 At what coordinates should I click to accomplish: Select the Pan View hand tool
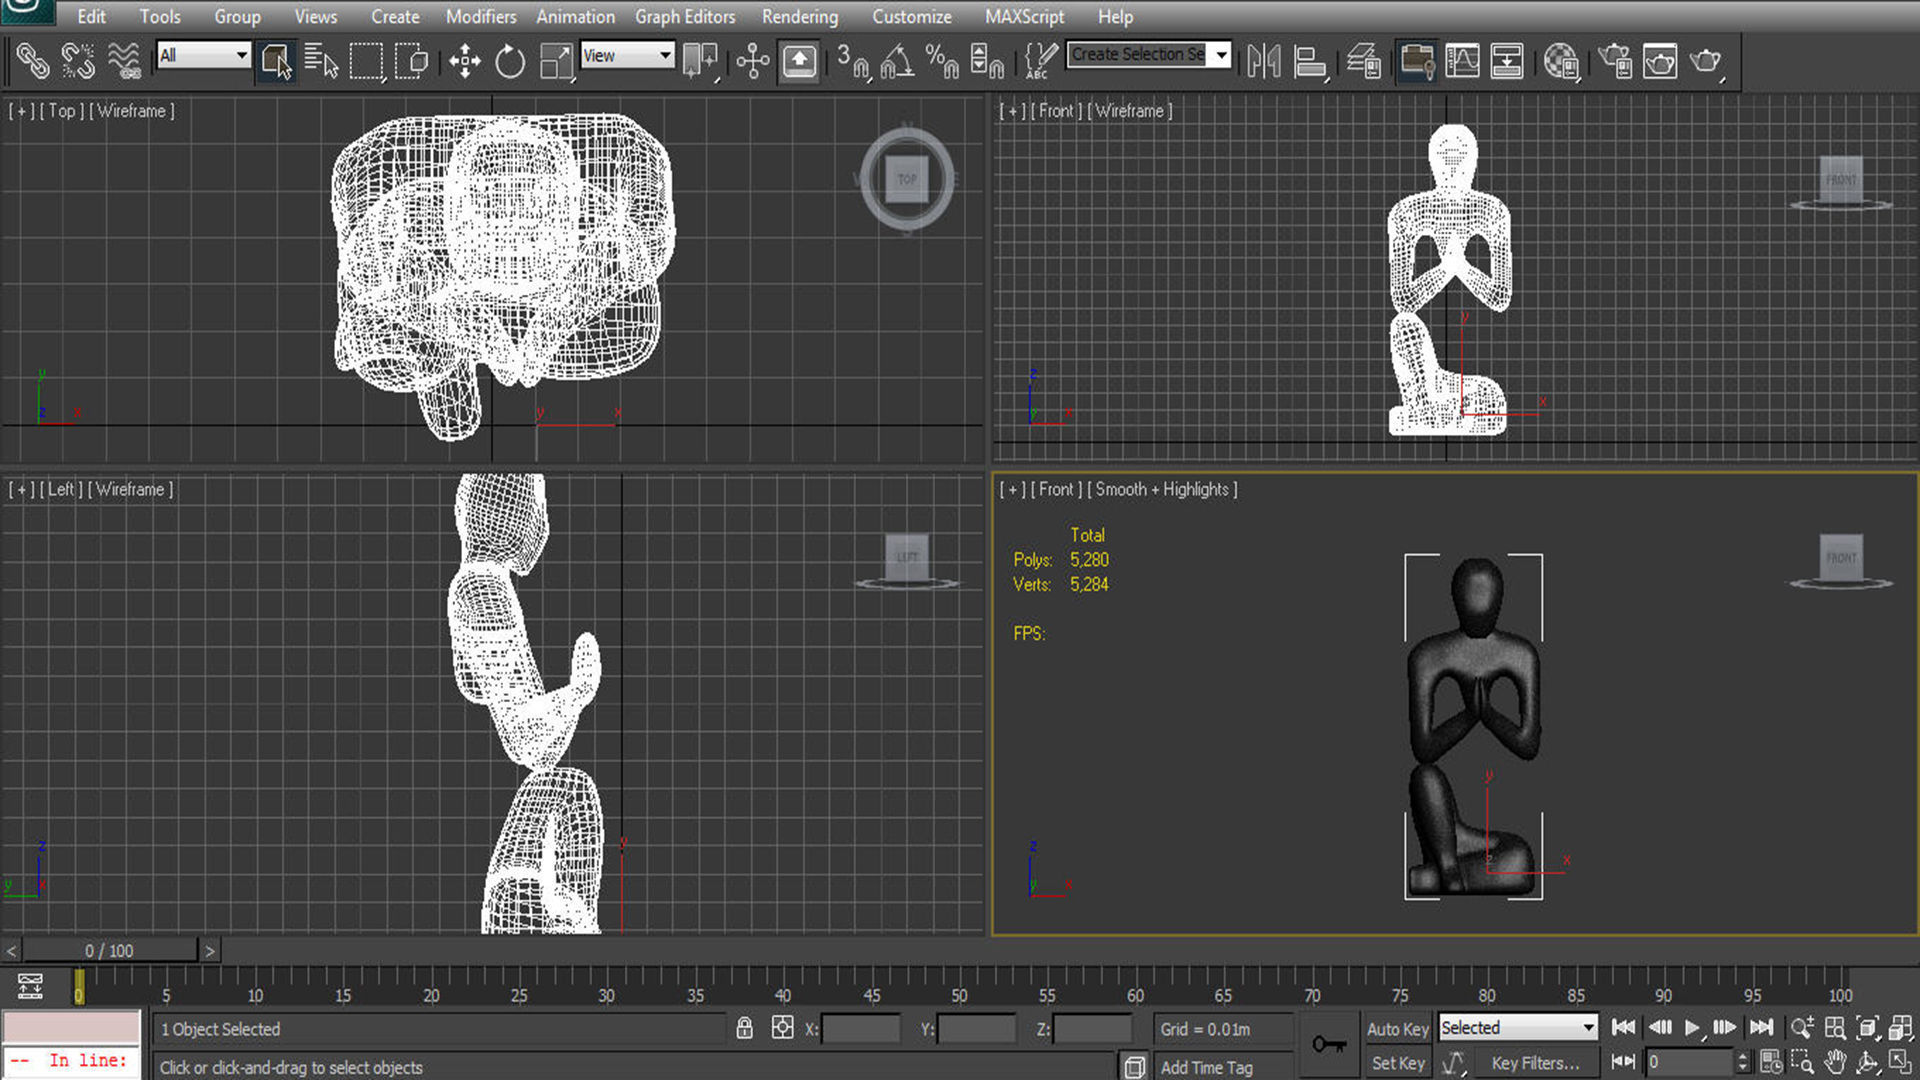1835,1061
